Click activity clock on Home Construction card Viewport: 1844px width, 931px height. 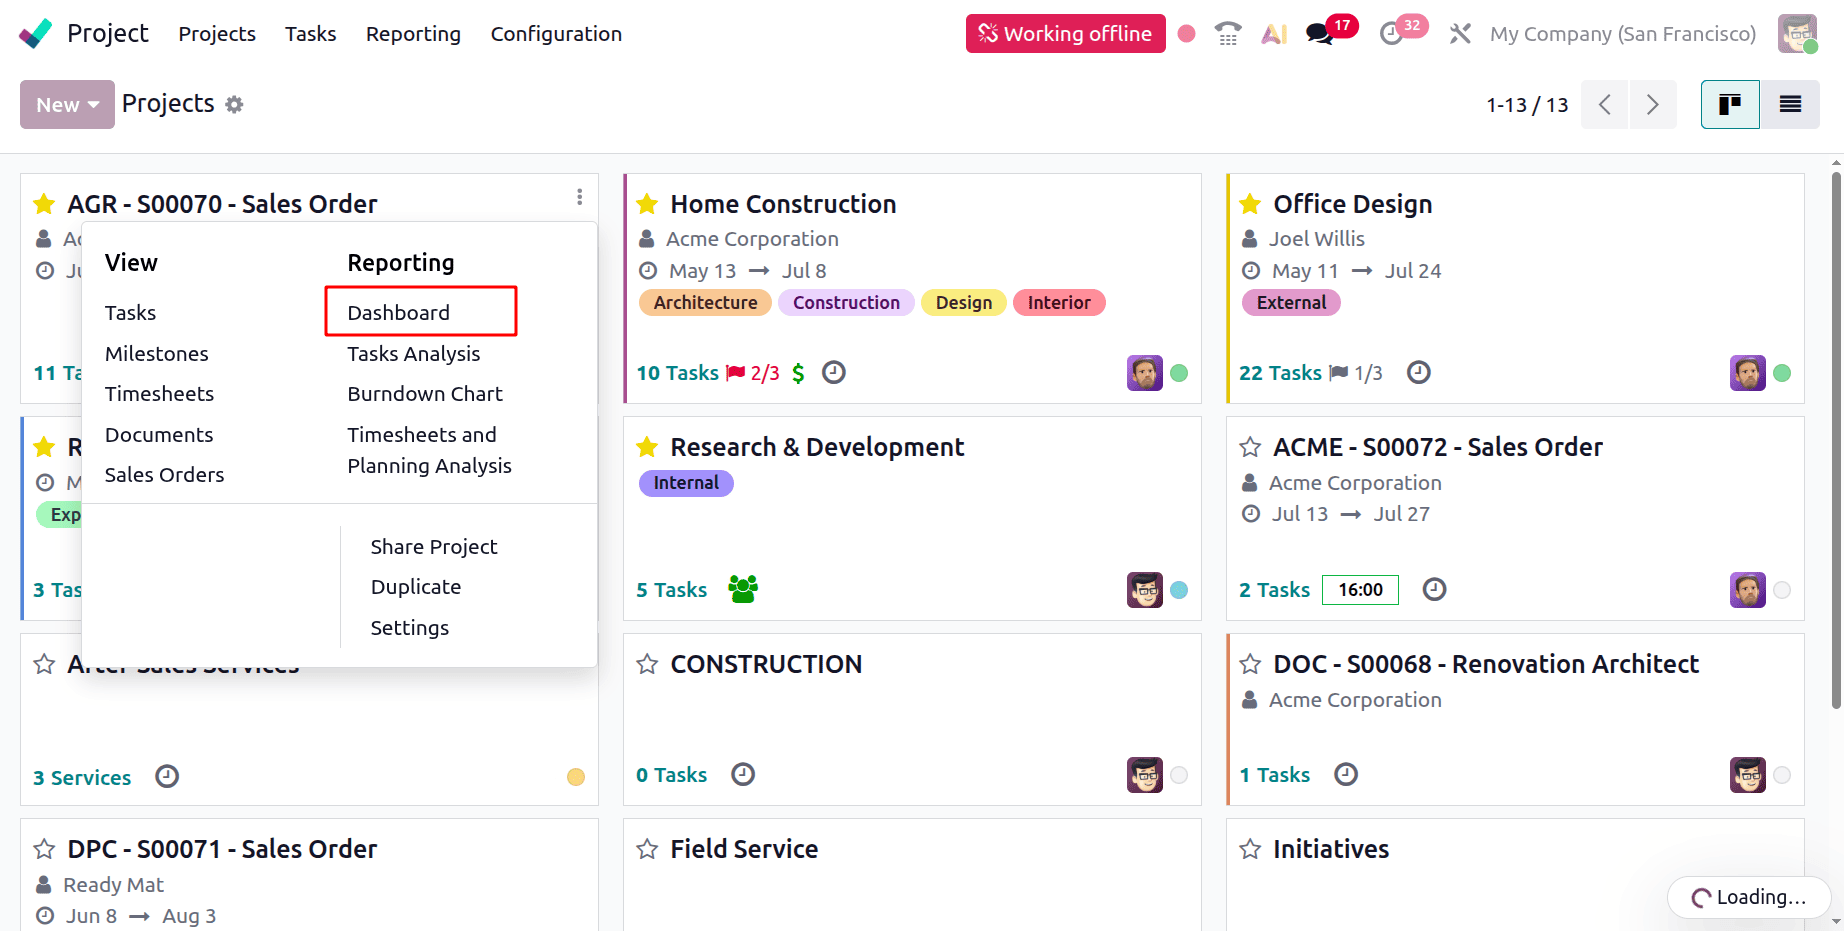[834, 373]
